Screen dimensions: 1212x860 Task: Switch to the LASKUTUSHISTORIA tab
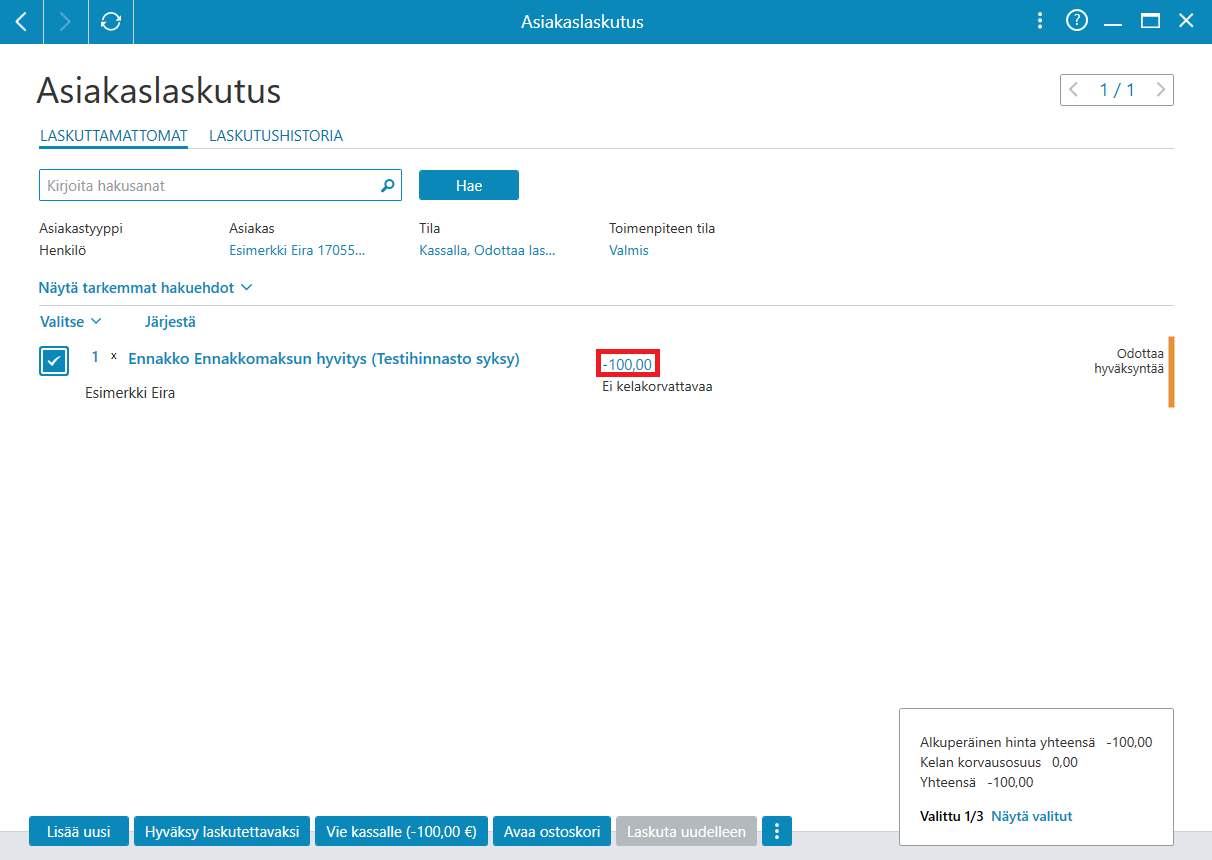276,136
